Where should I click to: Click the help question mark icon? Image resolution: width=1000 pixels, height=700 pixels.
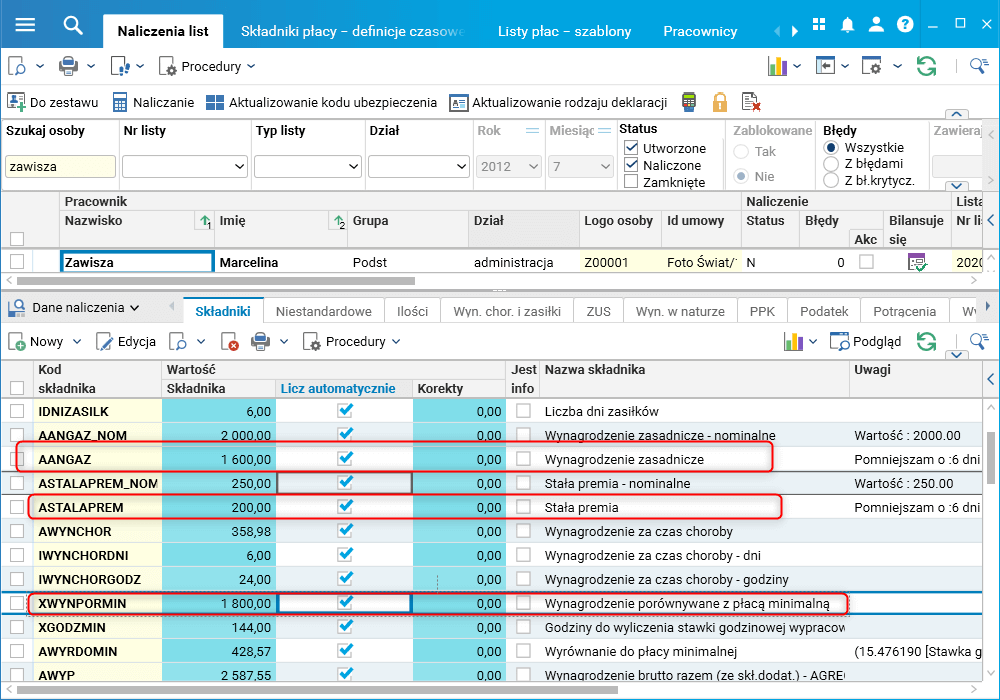point(905,24)
